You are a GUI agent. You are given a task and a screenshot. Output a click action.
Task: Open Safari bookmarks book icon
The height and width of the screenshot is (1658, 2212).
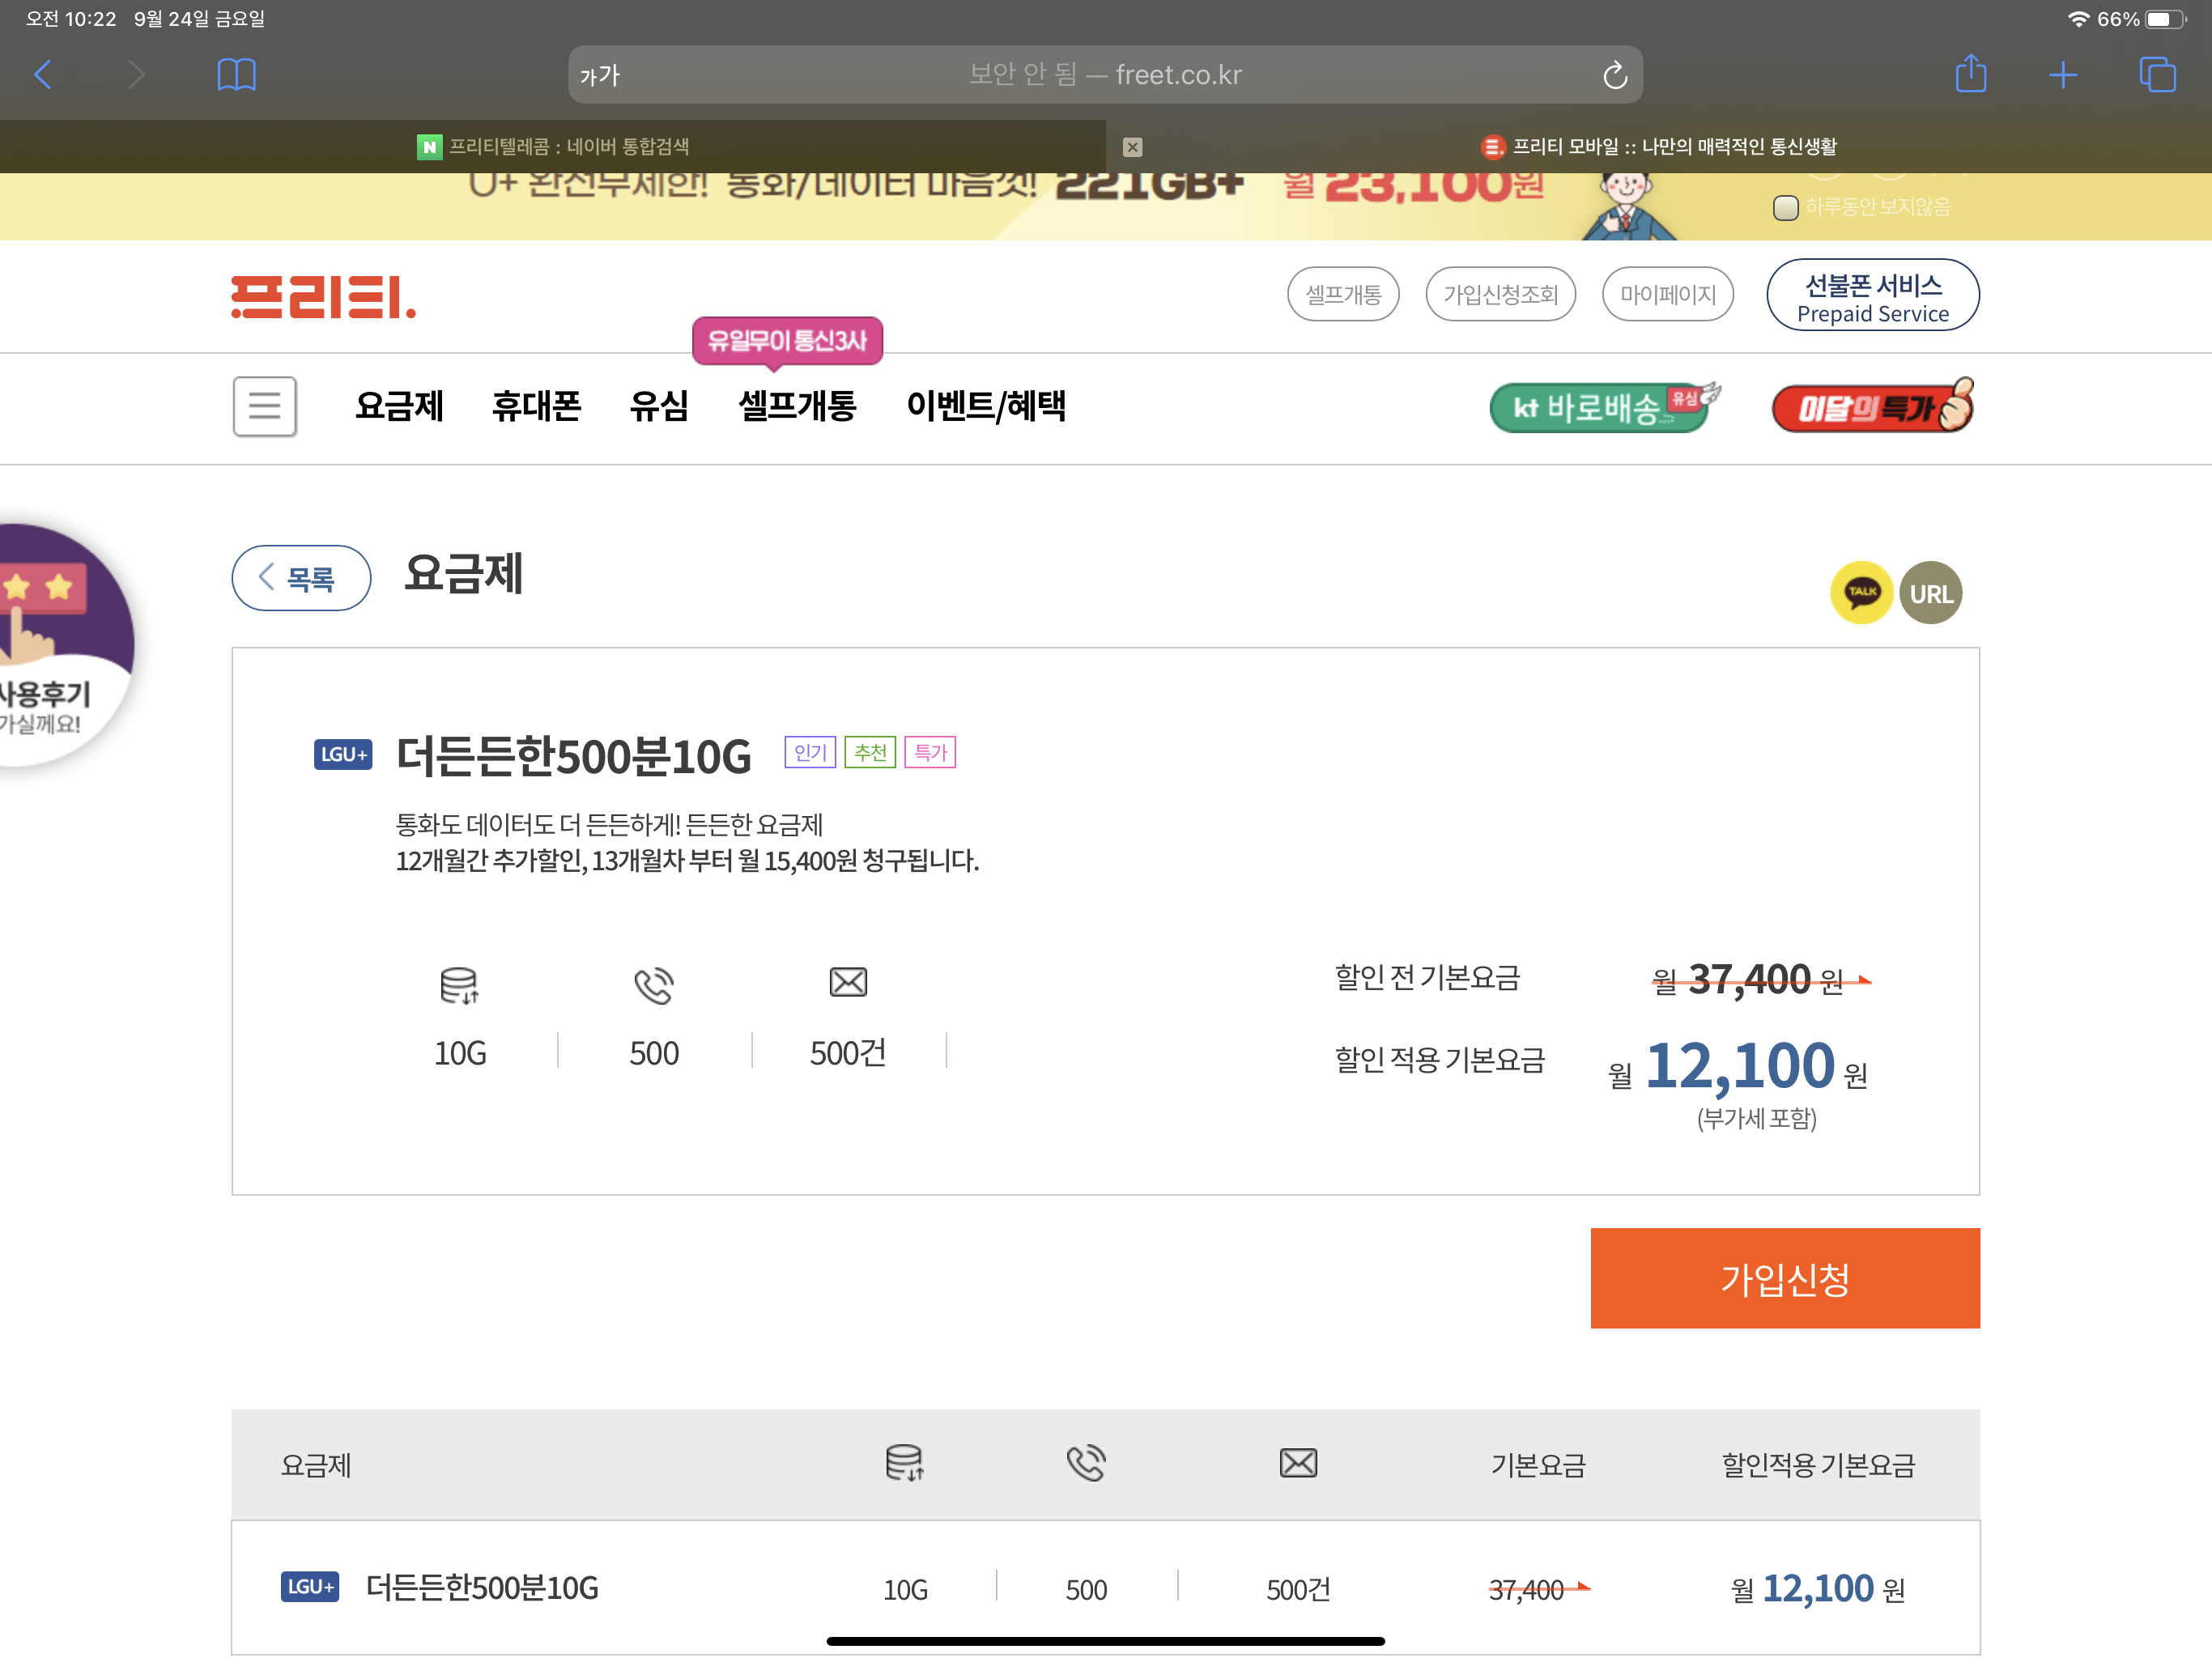236,74
